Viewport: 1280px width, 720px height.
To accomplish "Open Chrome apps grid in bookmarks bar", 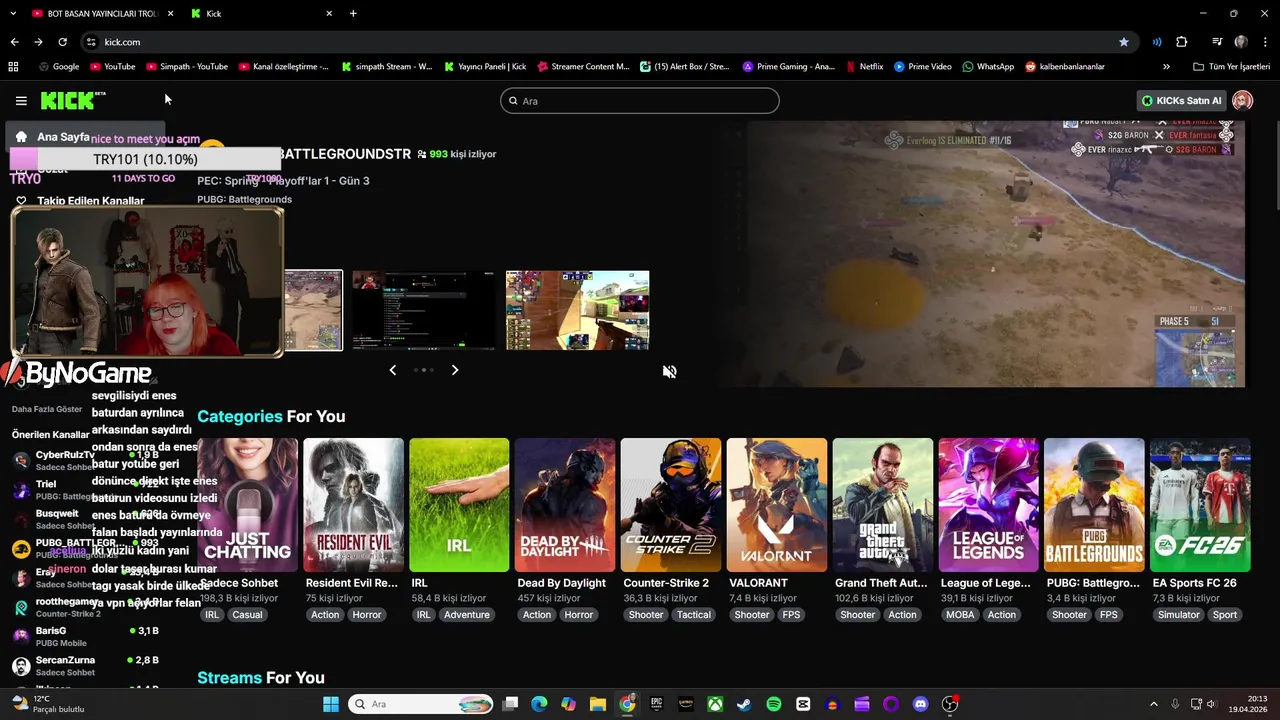I will 13,67.
